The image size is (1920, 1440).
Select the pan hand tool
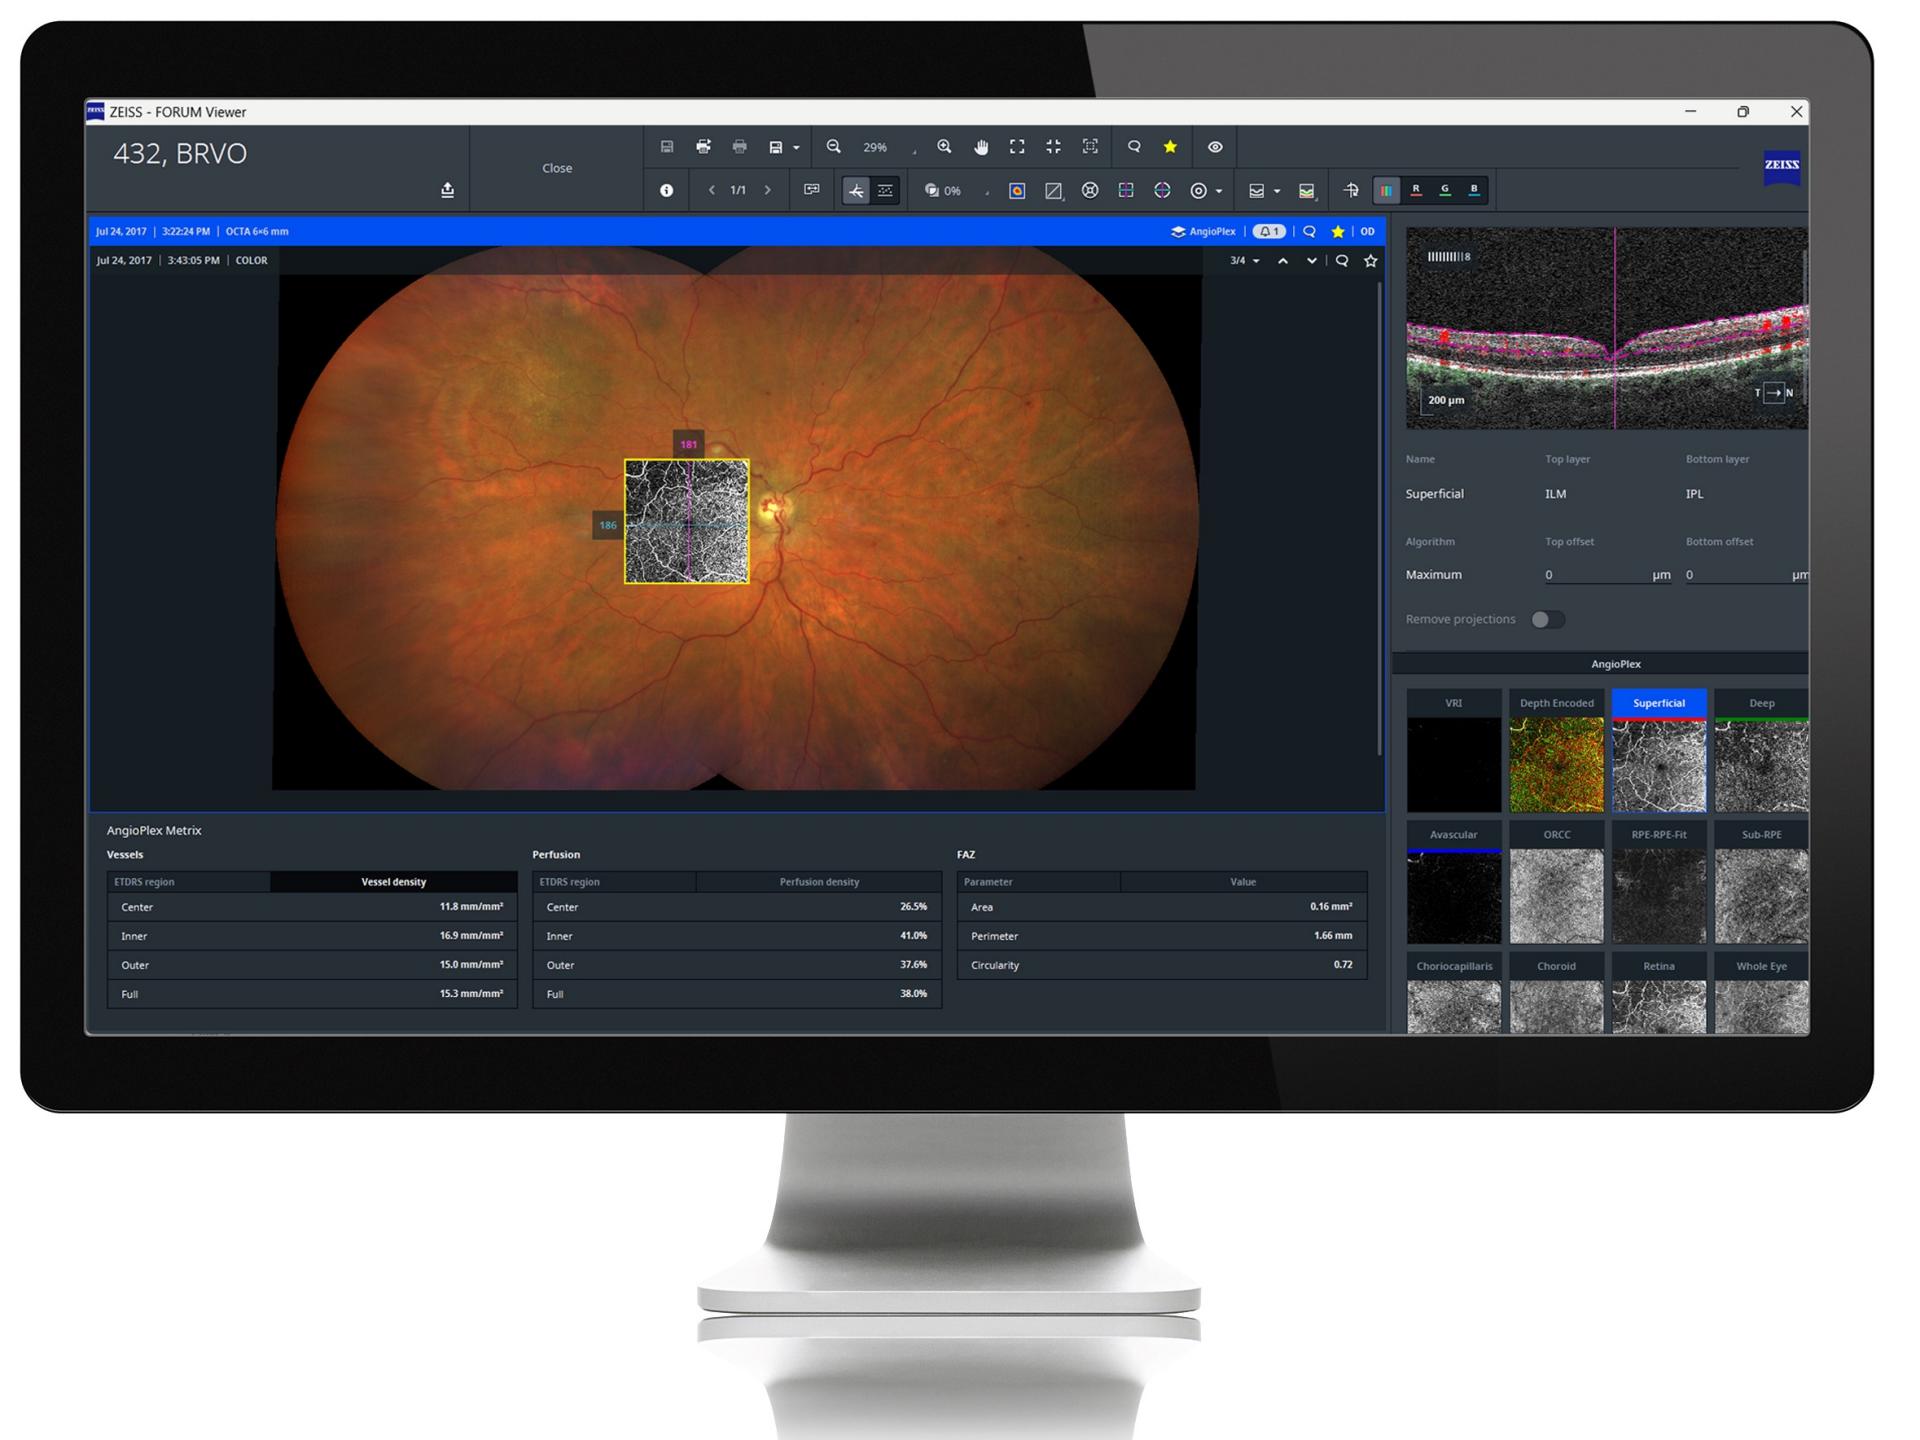pyautogui.click(x=981, y=147)
